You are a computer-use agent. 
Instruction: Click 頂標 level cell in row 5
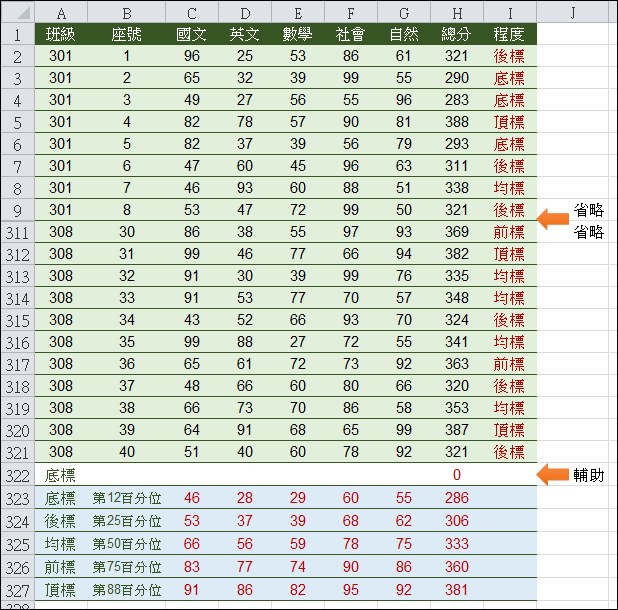coord(509,122)
